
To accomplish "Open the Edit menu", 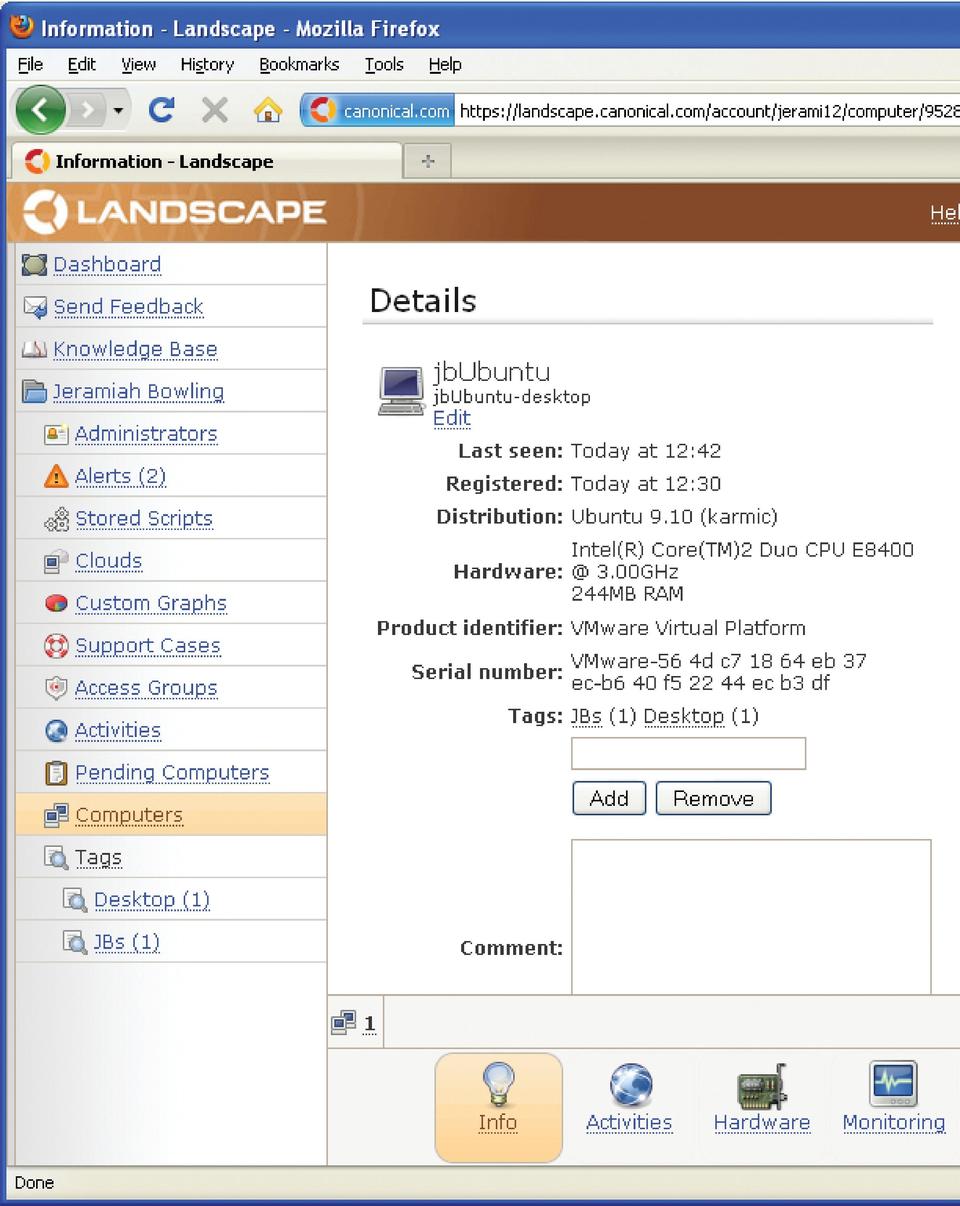I will point(82,64).
